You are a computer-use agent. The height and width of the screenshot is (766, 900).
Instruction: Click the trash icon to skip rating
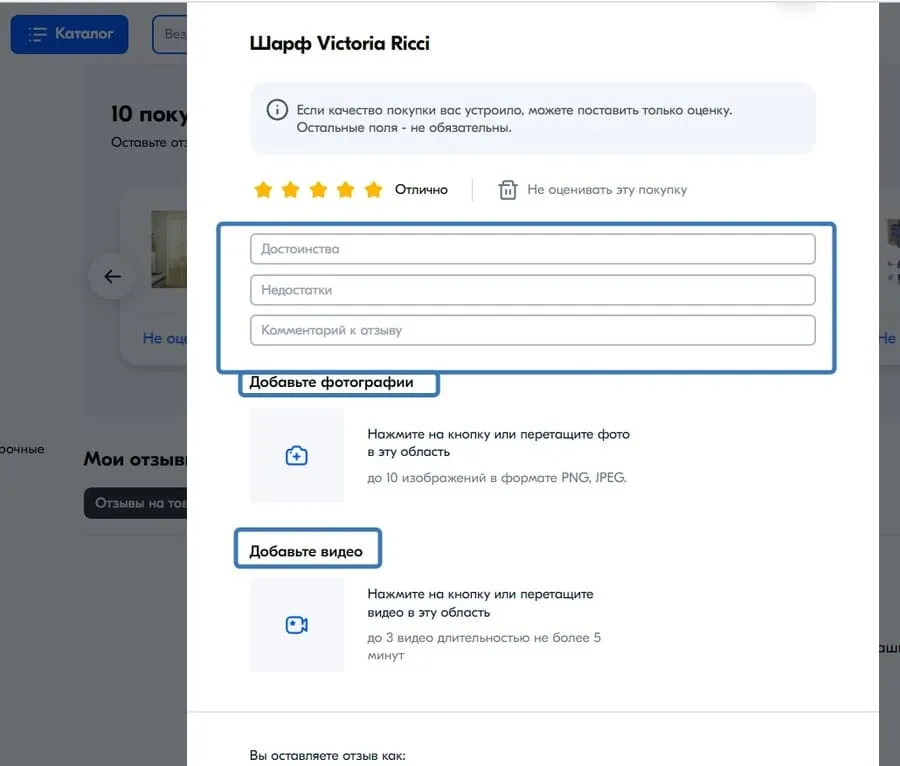point(510,189)
